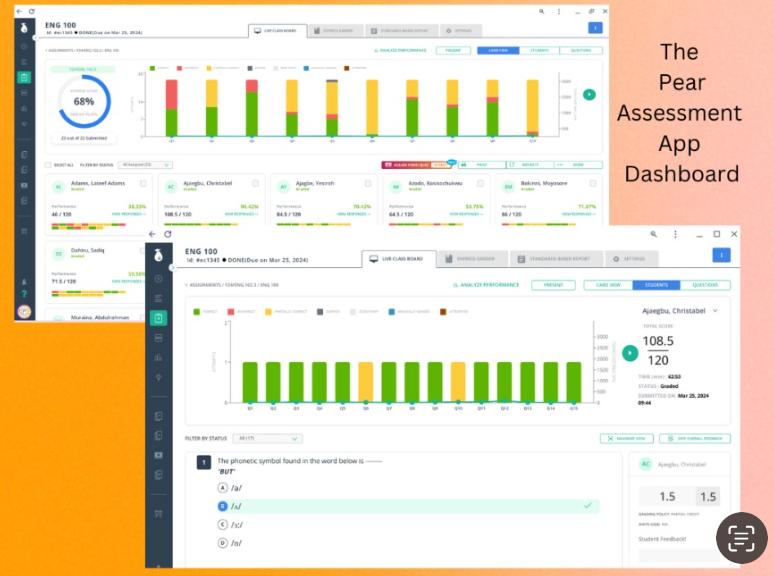Go back using the front window's back arrow
The height and width of the screenshot is (576, 774).
[152, 234]
